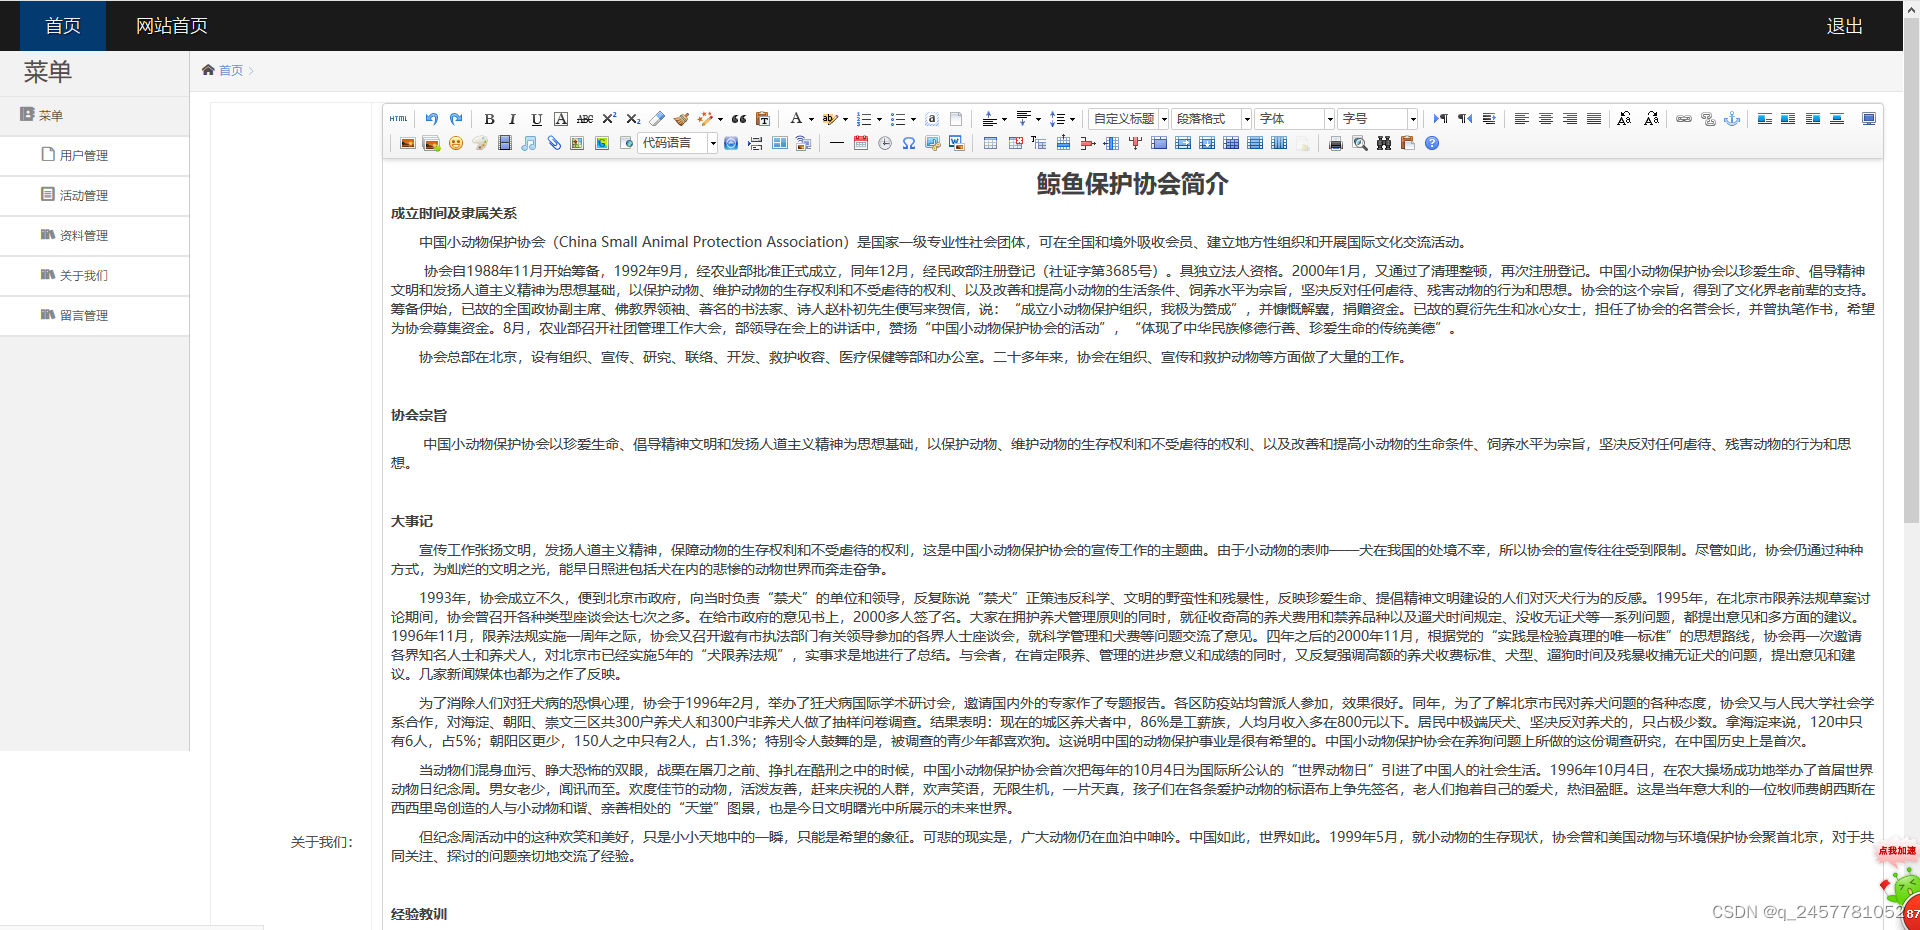The height and width of the screenshot is (930, 1920).
Task: Open font color dropdown arrow
Action: click(x=811, y=120)
